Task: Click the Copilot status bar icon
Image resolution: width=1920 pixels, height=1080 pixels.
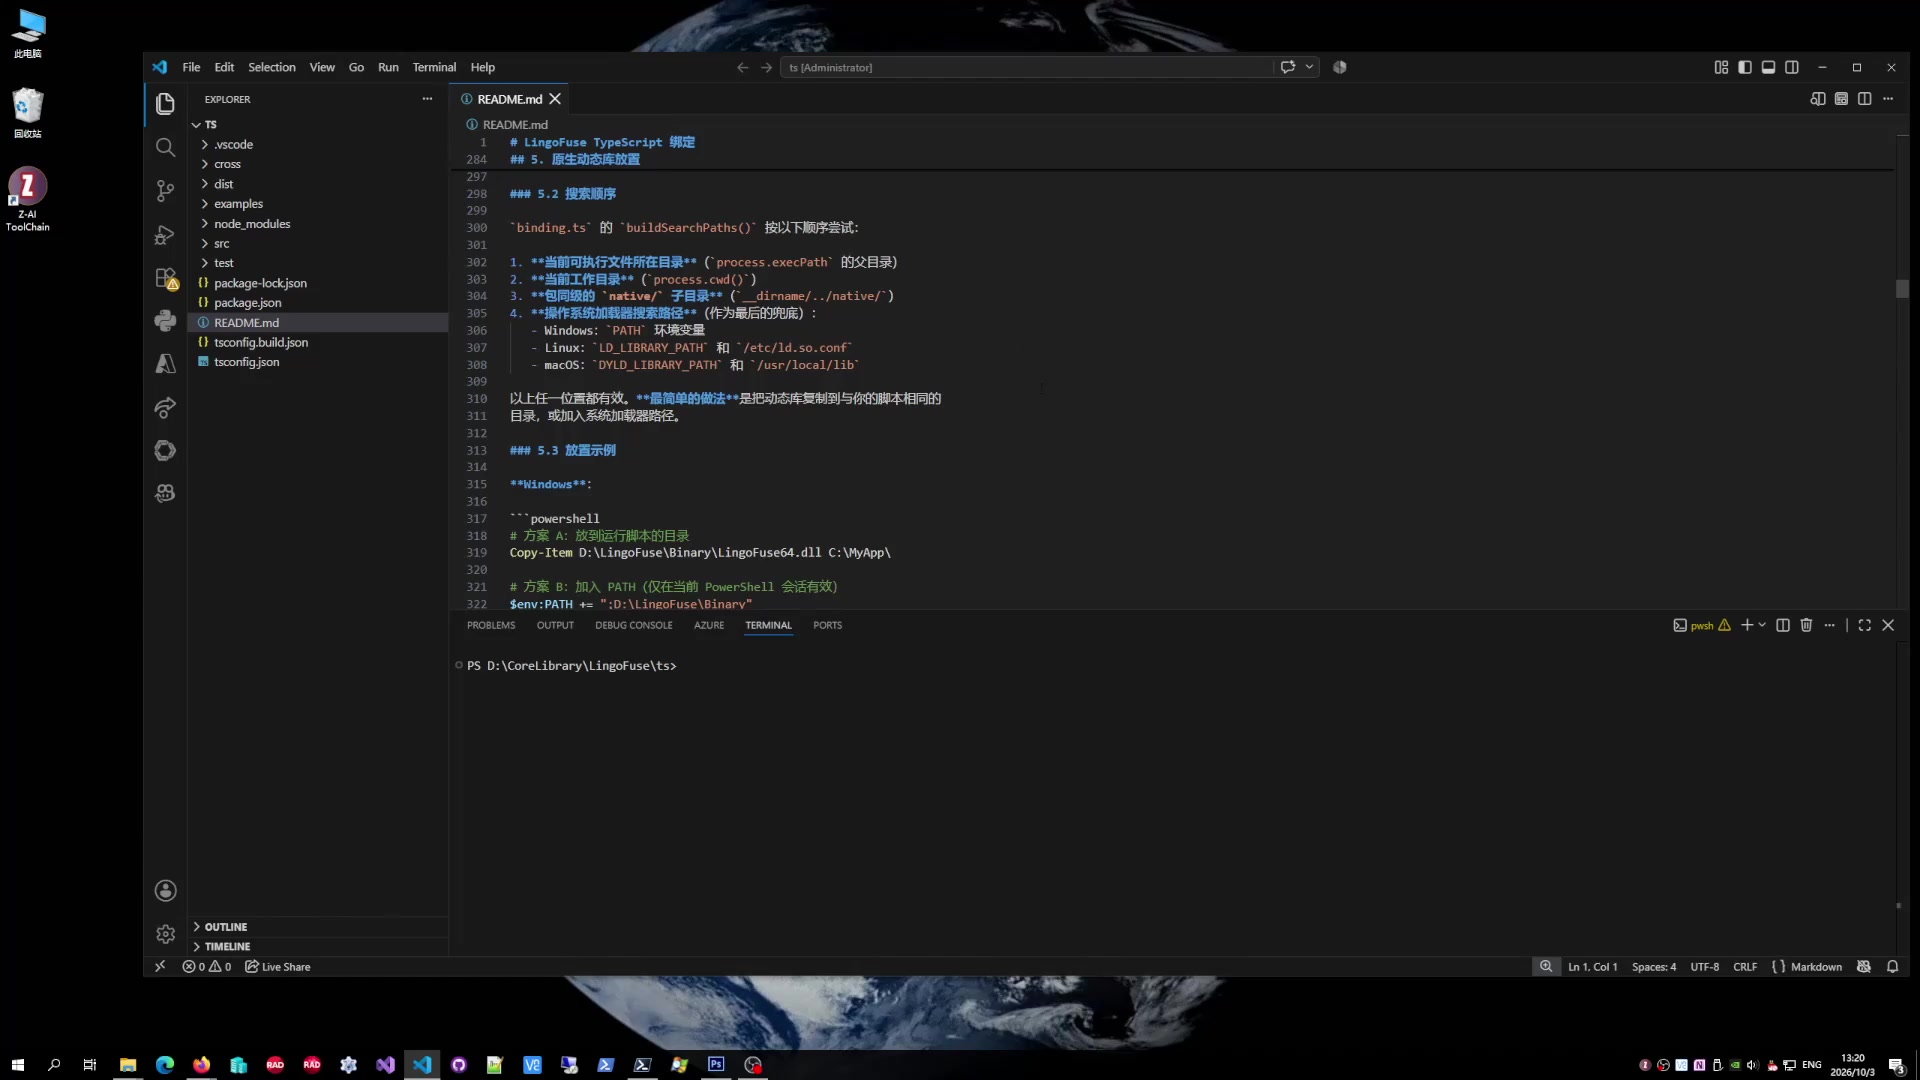Action: [1864, 967]
